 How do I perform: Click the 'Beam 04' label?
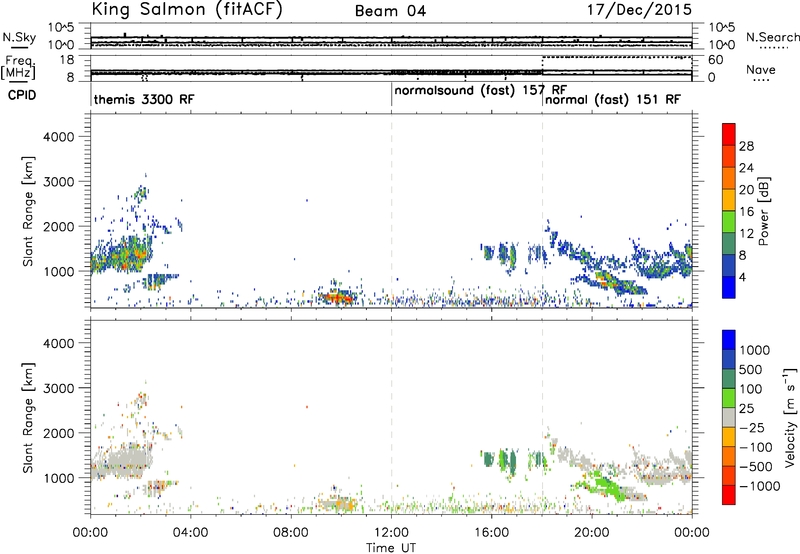click(391, 11)
